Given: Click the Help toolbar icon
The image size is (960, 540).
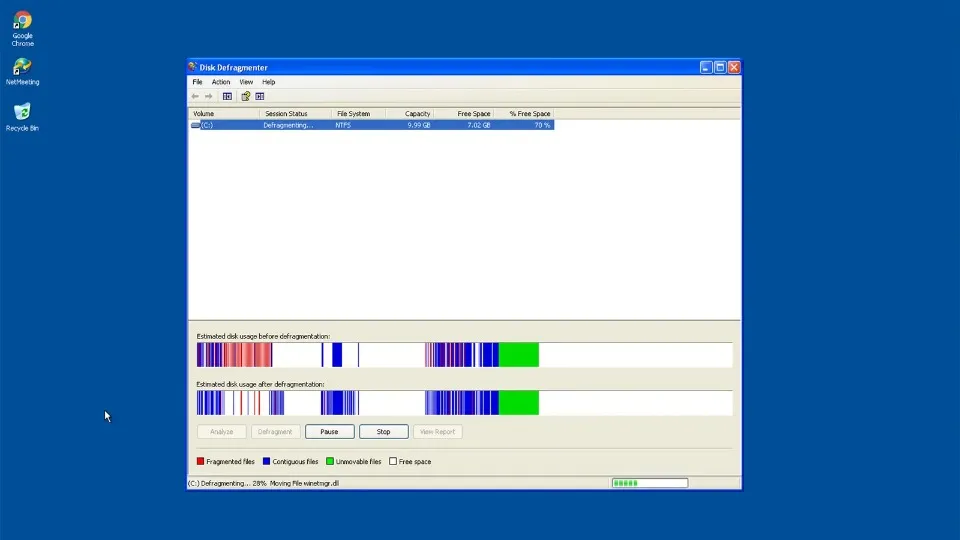Looking at the screenshot, I should point(246,96).
